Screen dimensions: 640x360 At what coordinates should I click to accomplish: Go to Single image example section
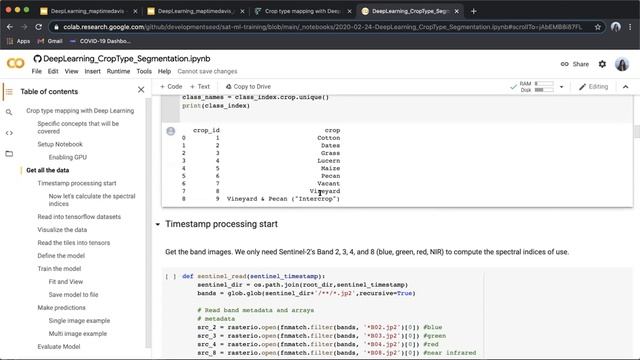(79, 321)
